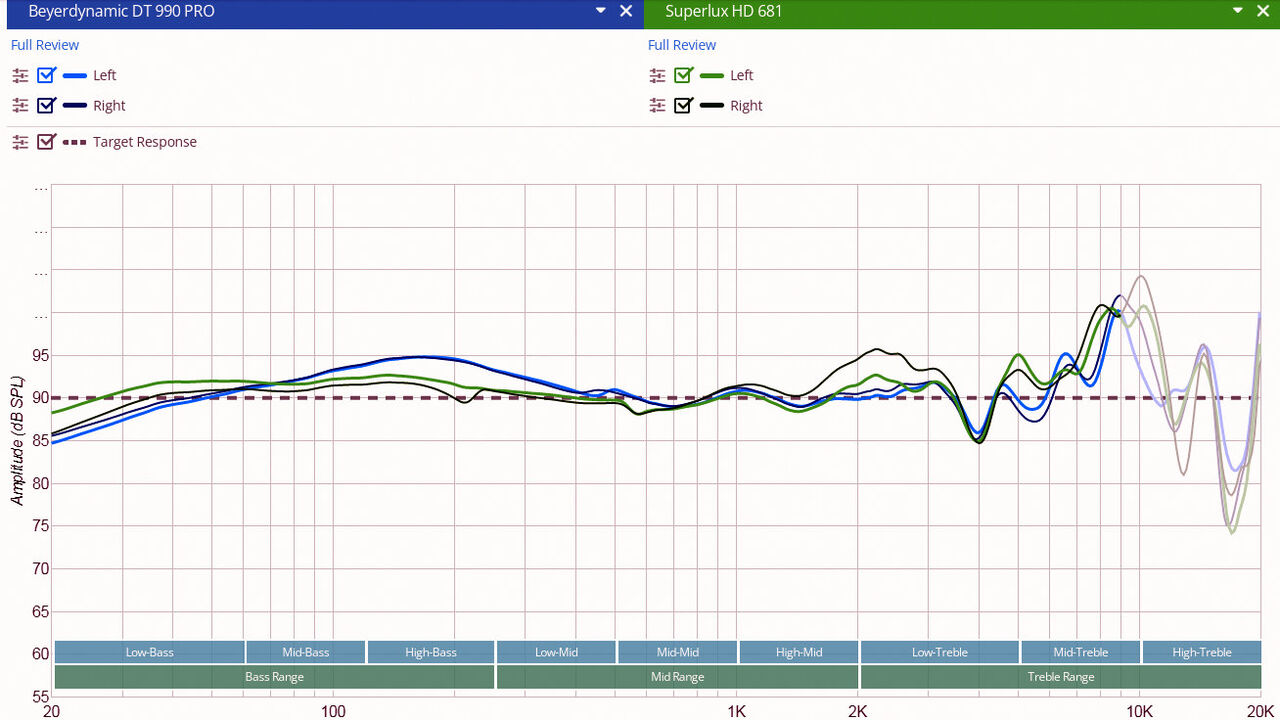Click the 2K frequency axis label

coord(858,711)
